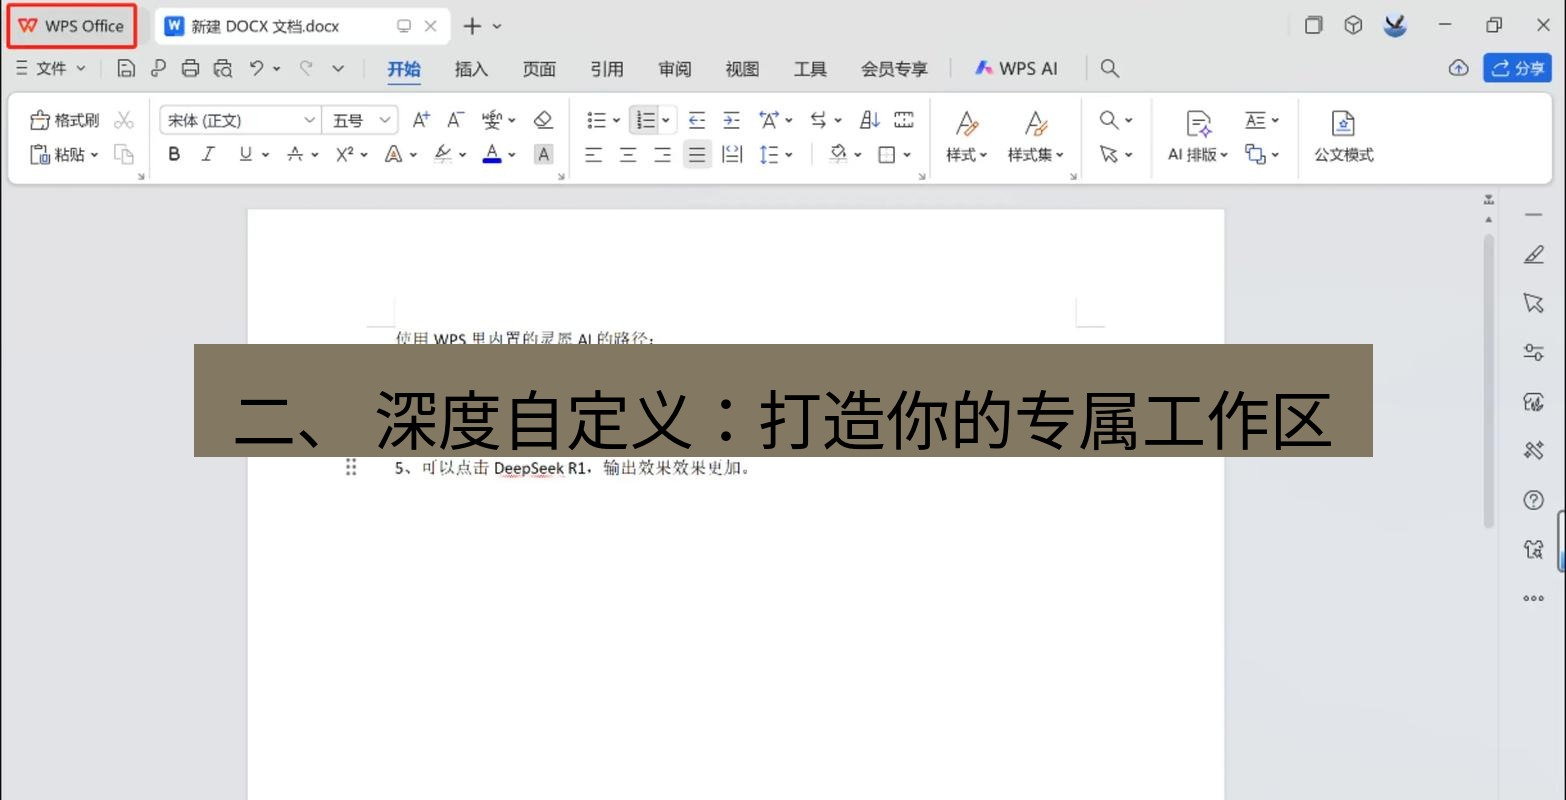
Task: Click the sliders settings icon in sidebar
Action: pos(1533,352)
